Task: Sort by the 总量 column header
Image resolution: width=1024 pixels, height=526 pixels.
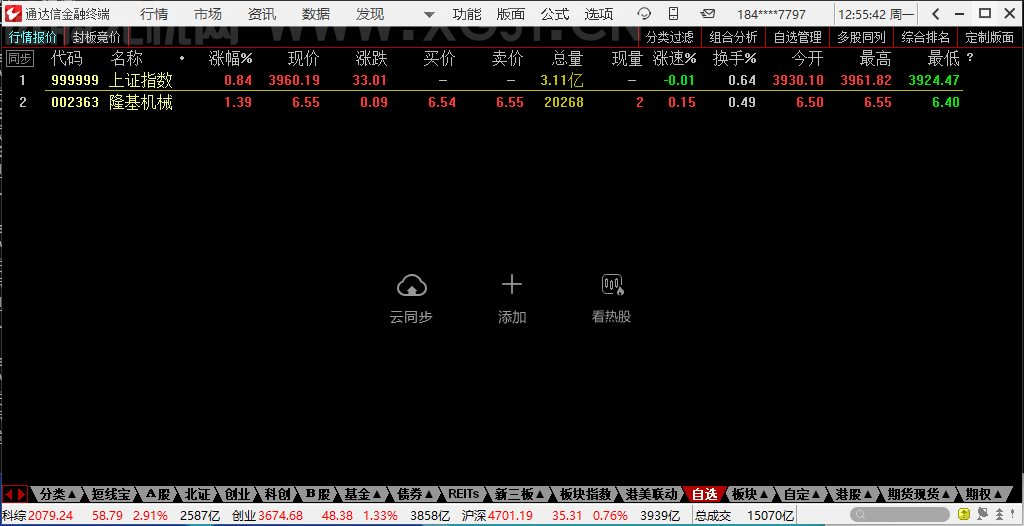Action: (567, 59)
